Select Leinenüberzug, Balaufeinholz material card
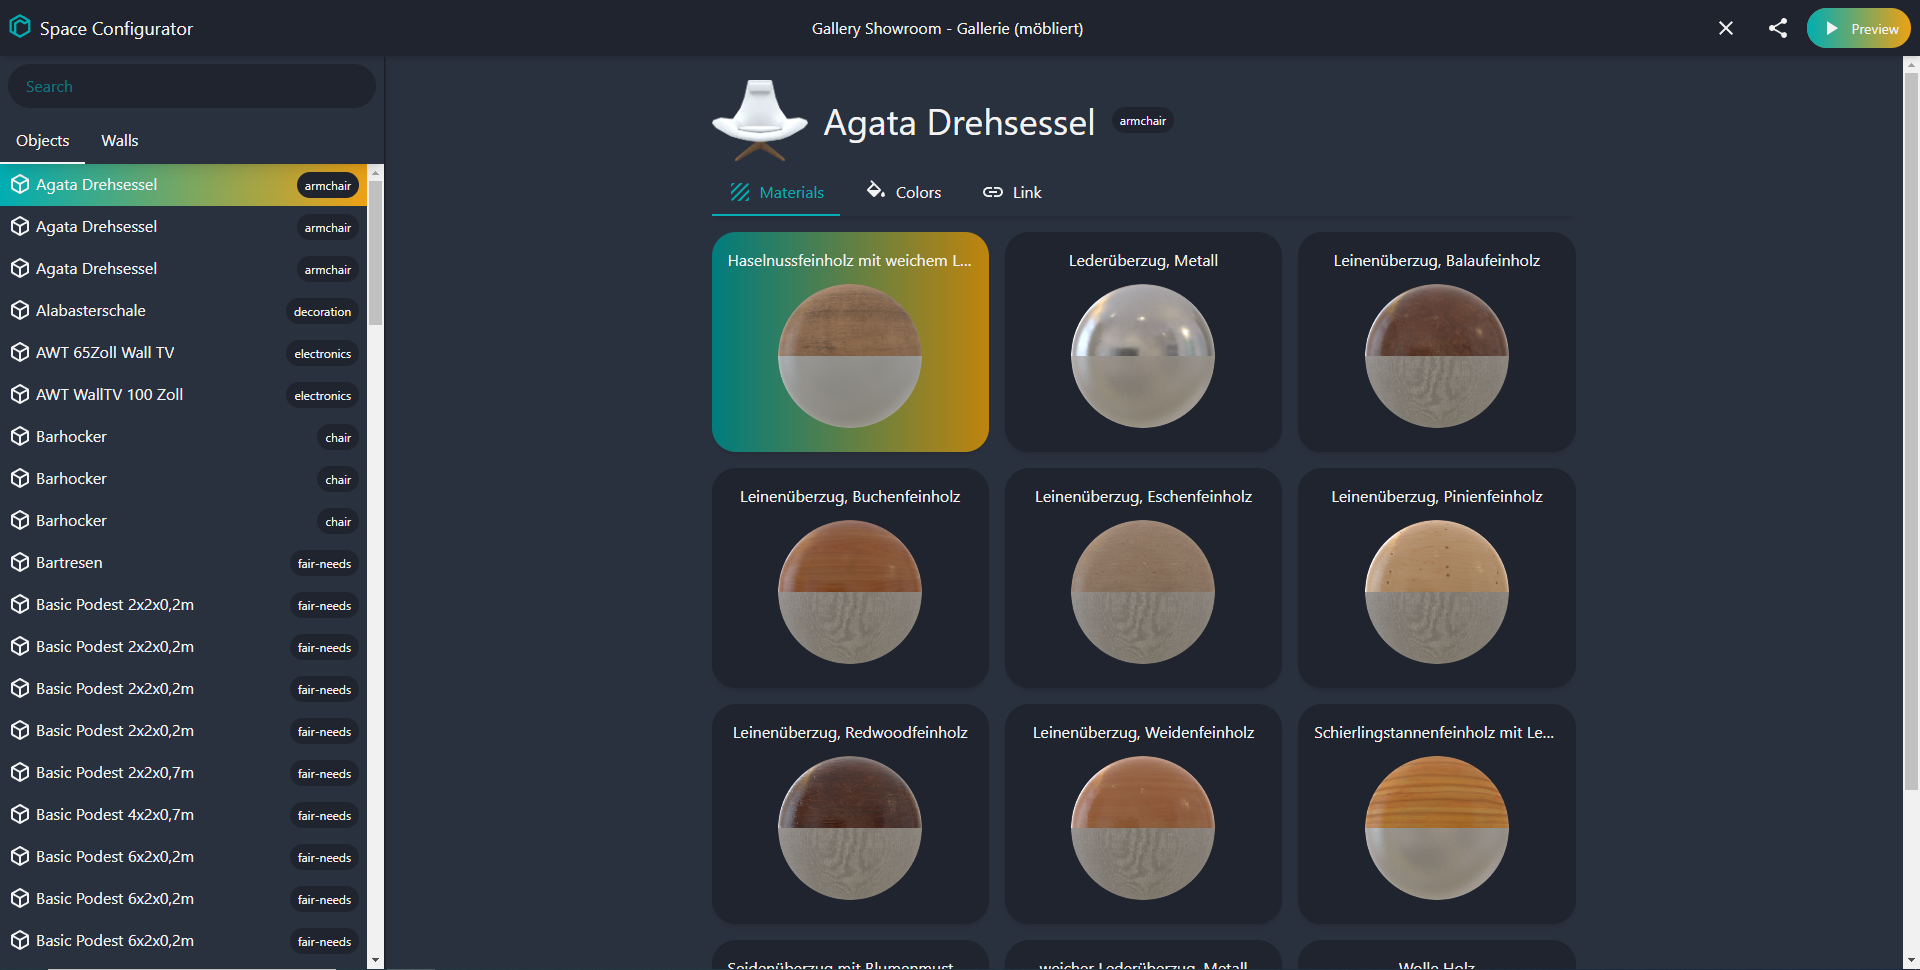1920x970 pixels. pos(1437,342)
